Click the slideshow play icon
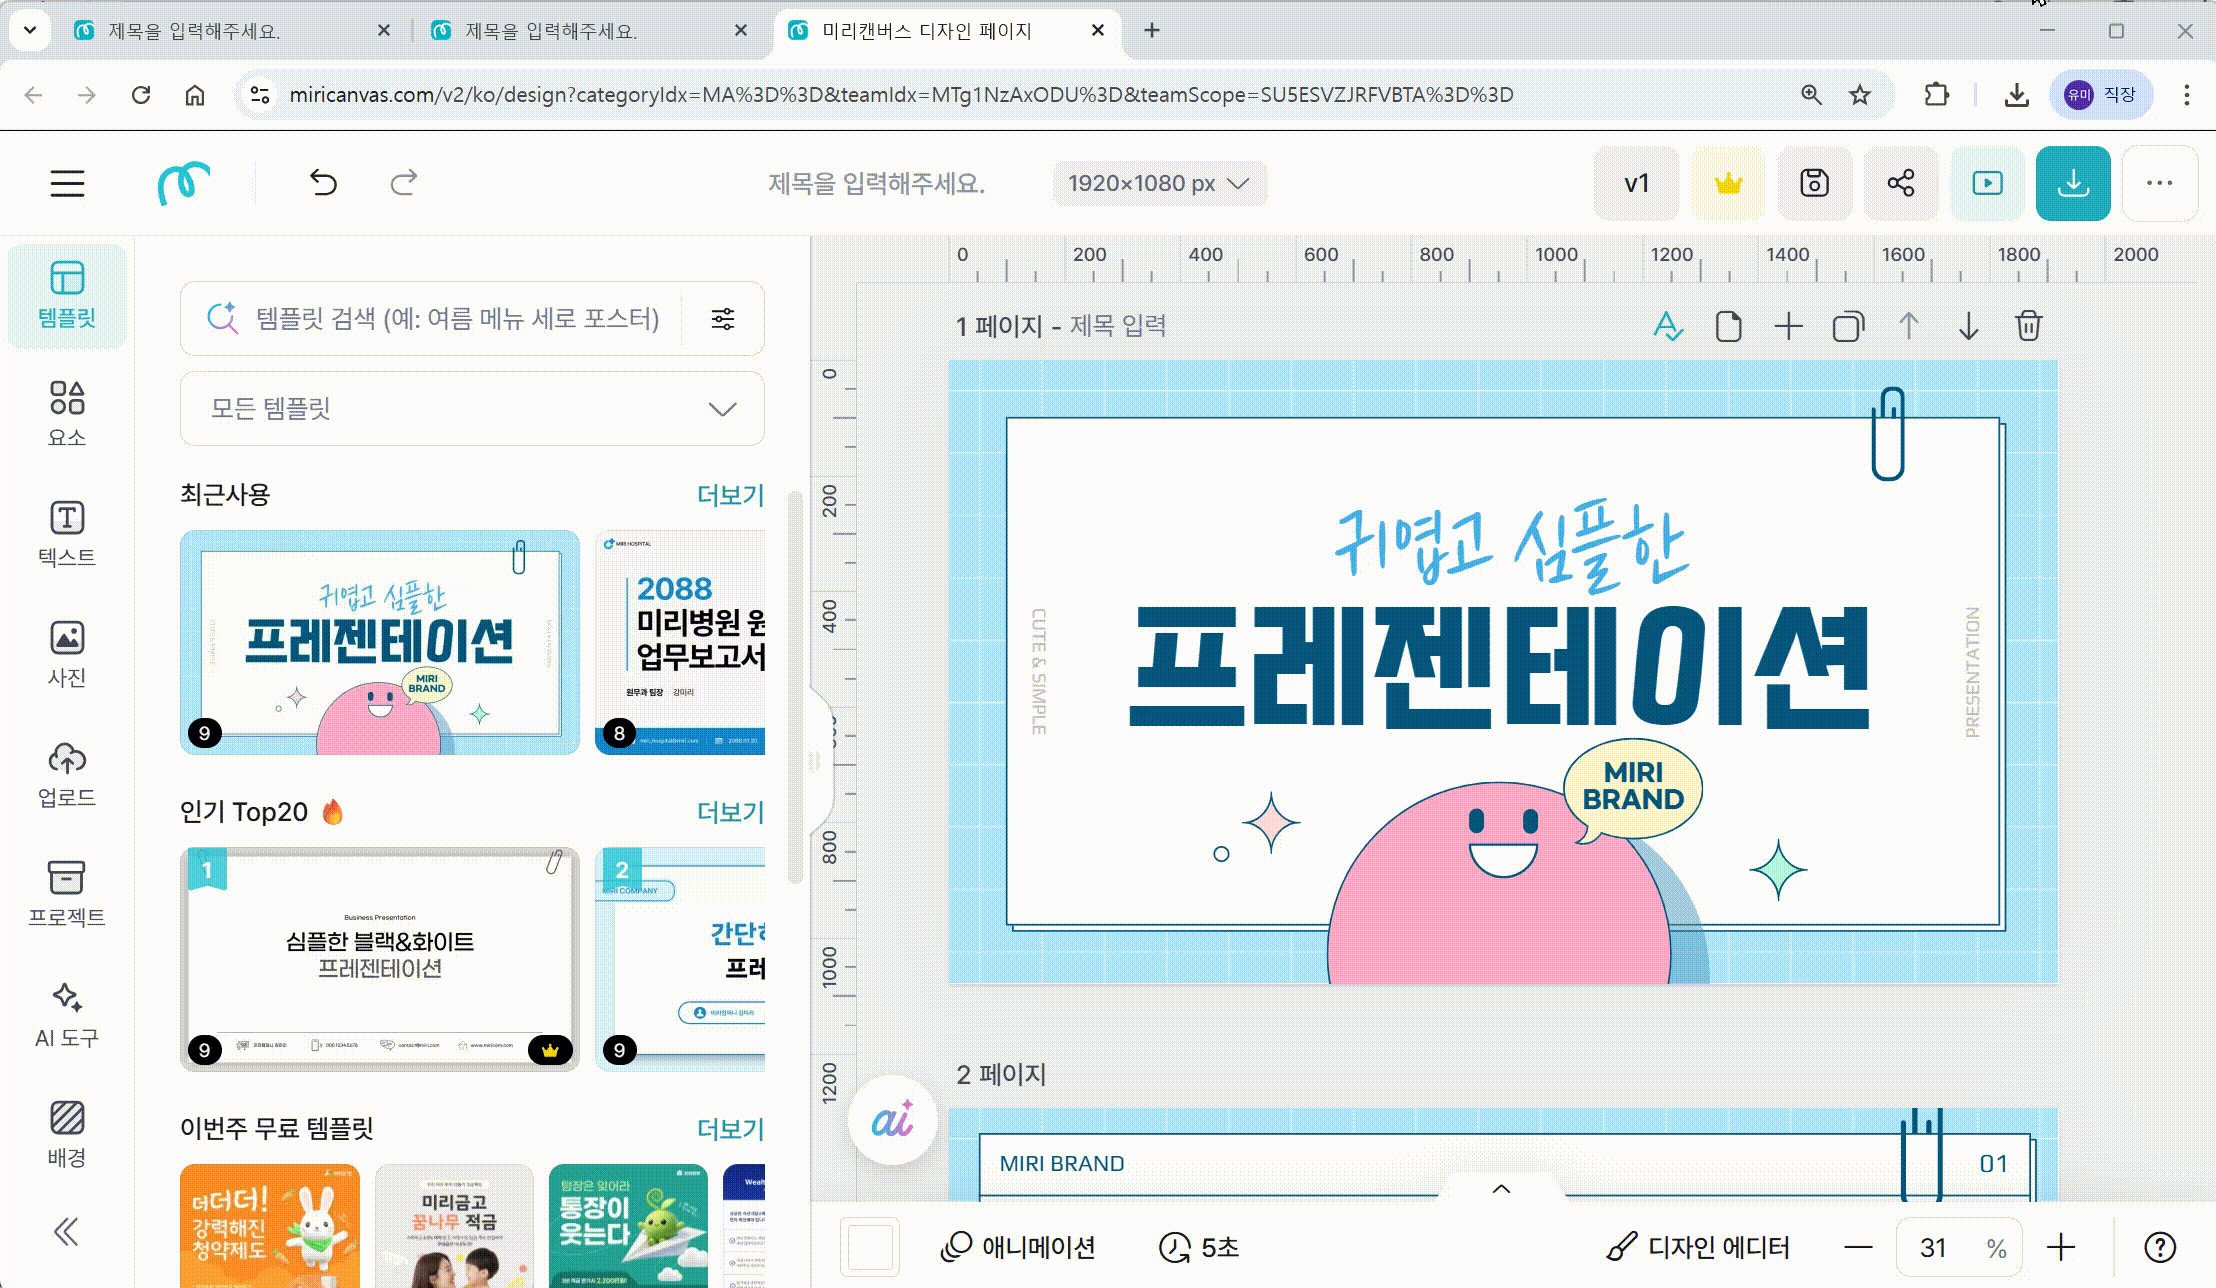 (x=1986, y=183)
